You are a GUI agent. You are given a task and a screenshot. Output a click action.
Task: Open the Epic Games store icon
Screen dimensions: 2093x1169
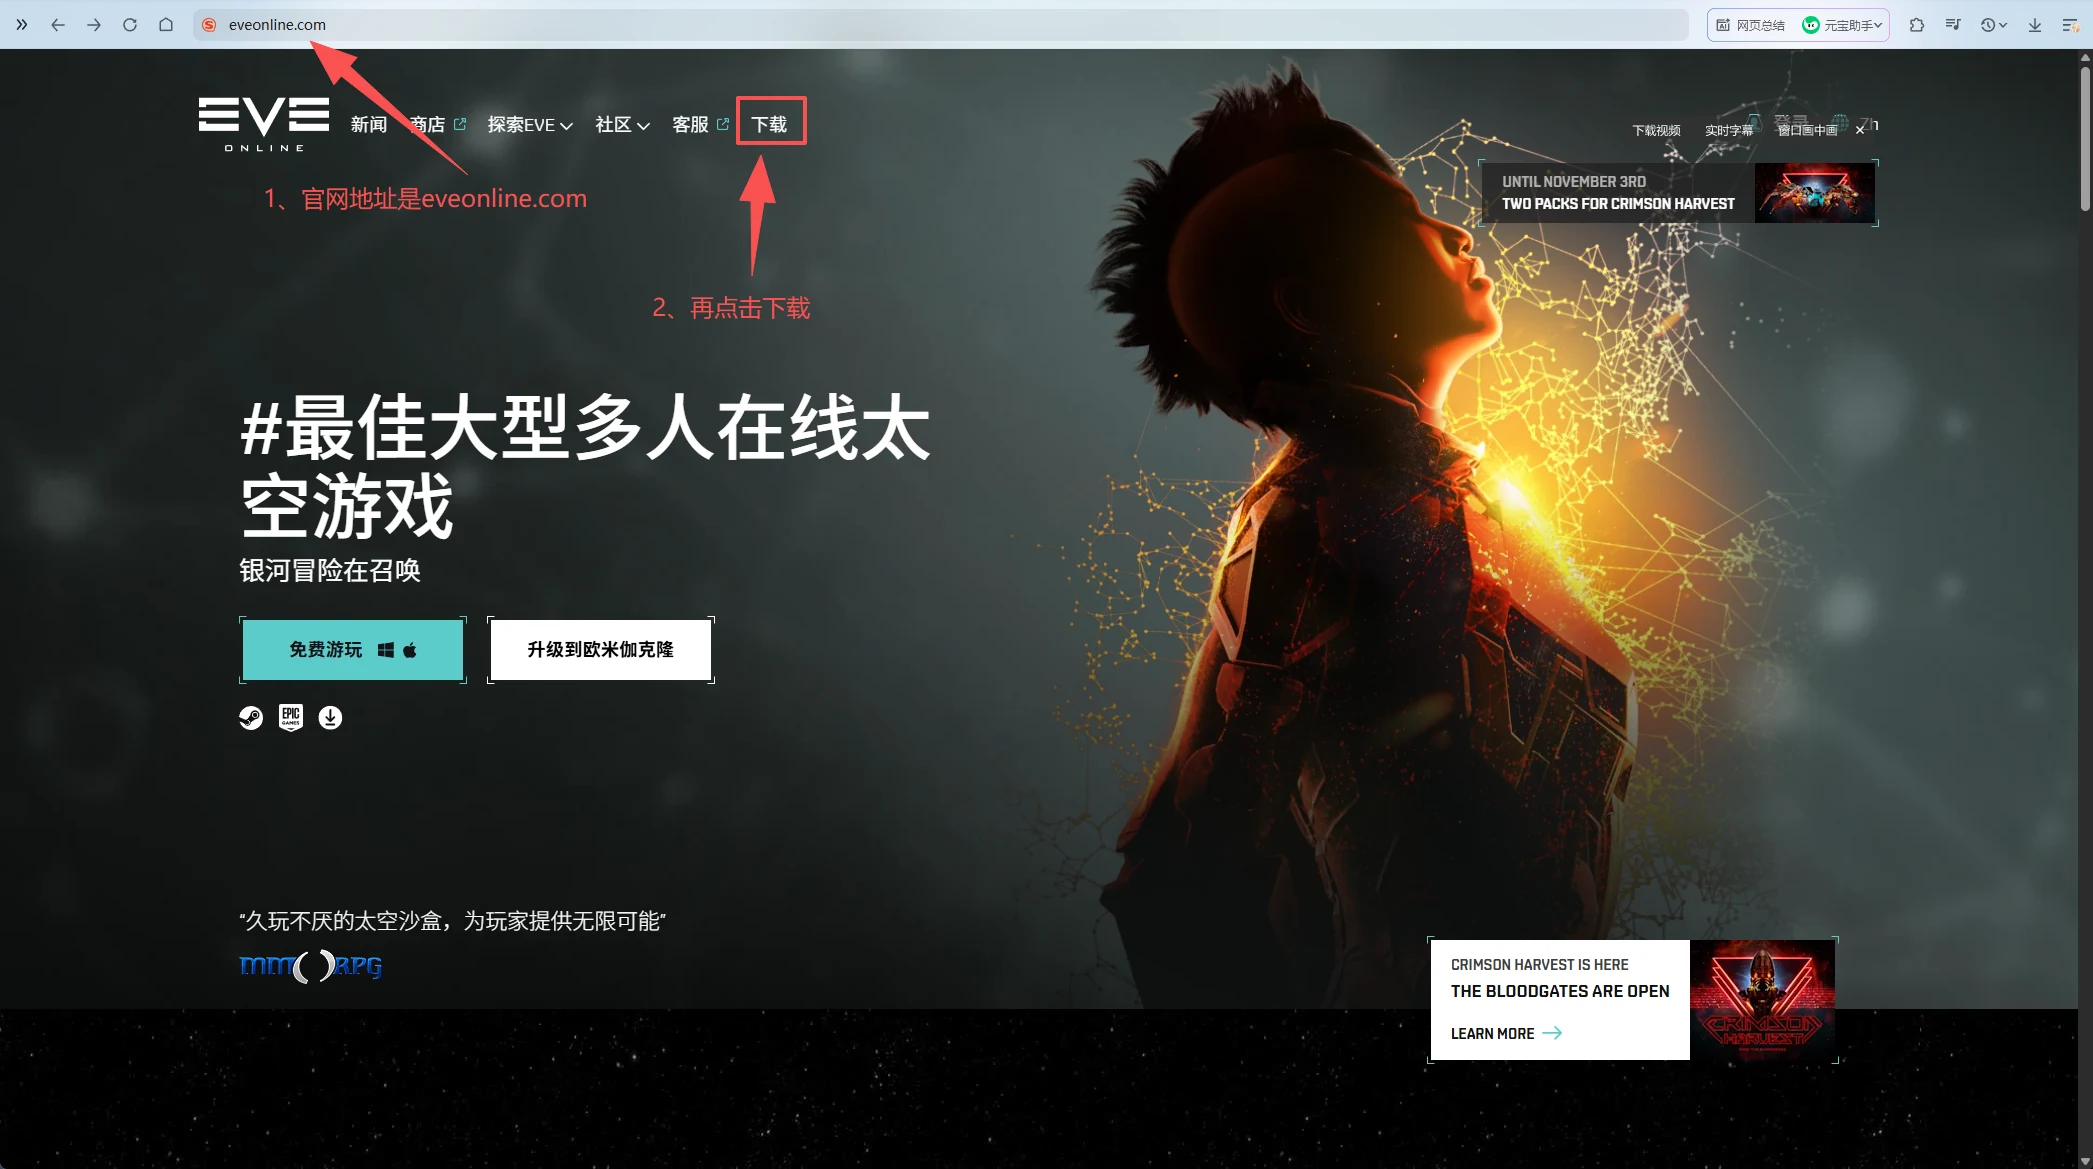[x=291, y=718]
